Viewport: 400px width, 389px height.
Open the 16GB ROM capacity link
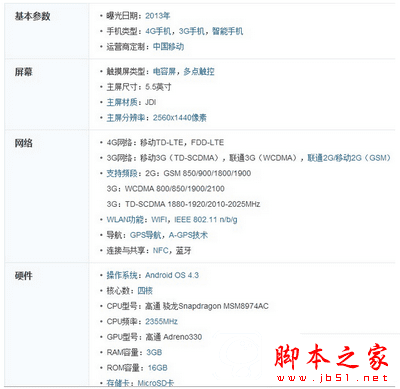coord(158,368)
